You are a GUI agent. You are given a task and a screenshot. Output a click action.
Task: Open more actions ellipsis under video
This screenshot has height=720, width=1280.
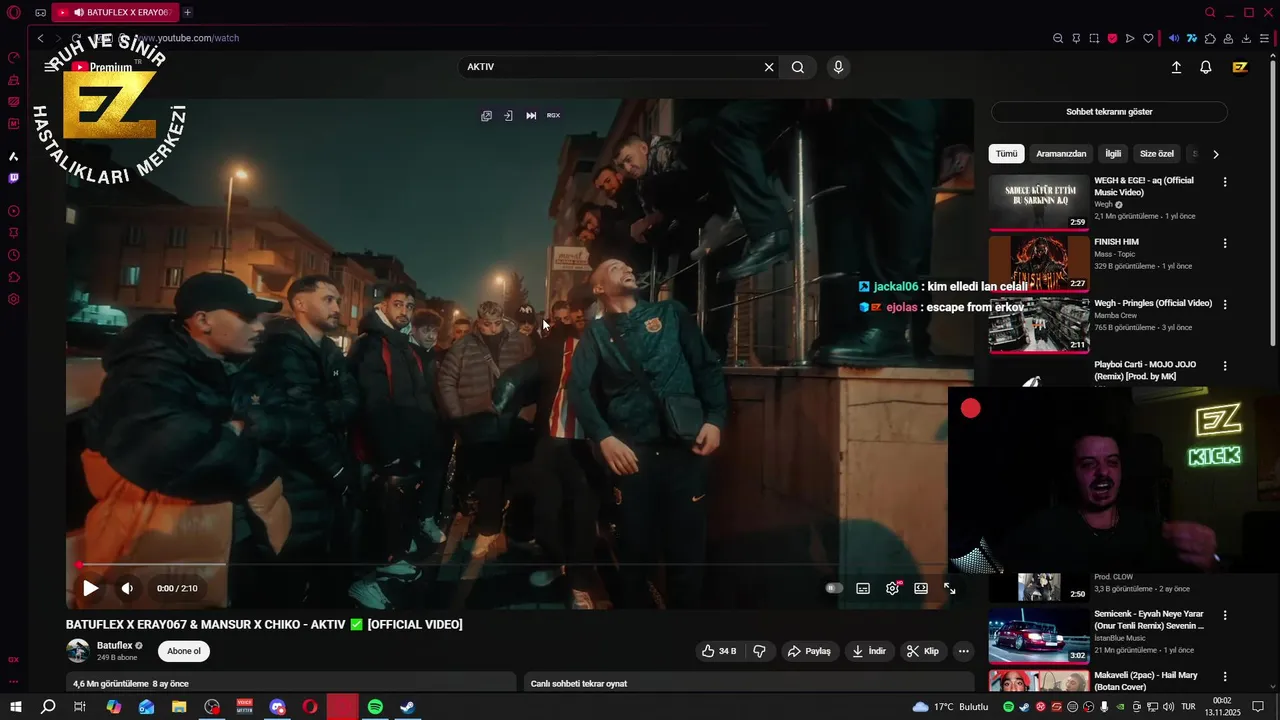[x=963, y=651]
